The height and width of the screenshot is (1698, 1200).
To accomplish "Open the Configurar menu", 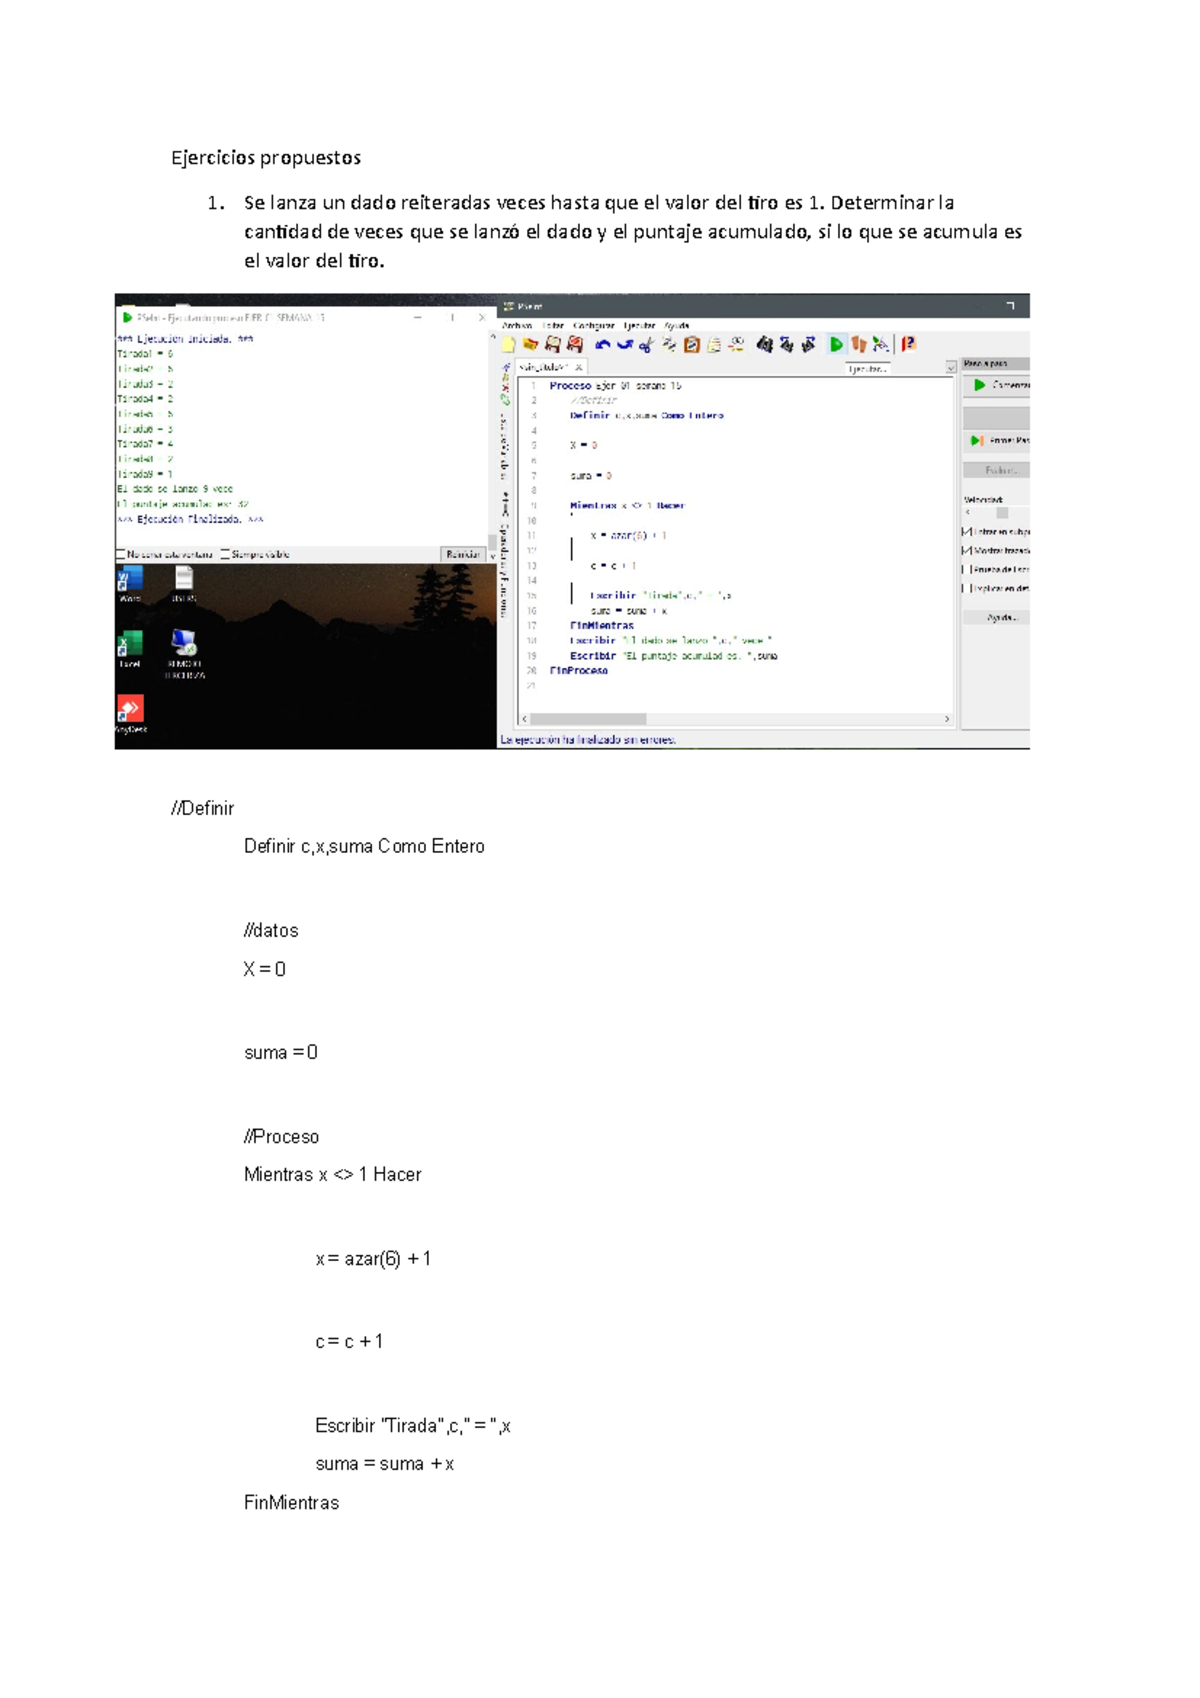I will click(593, 326).
